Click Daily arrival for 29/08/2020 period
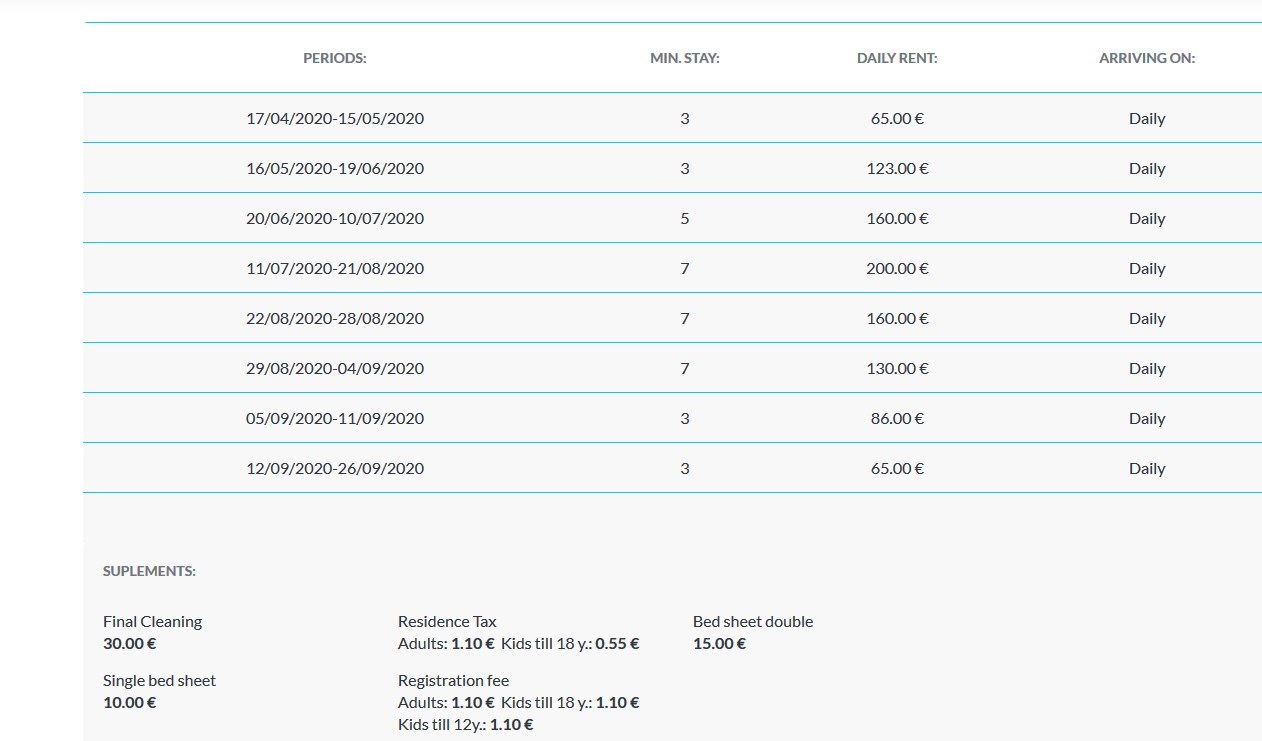 [1147, 368]
